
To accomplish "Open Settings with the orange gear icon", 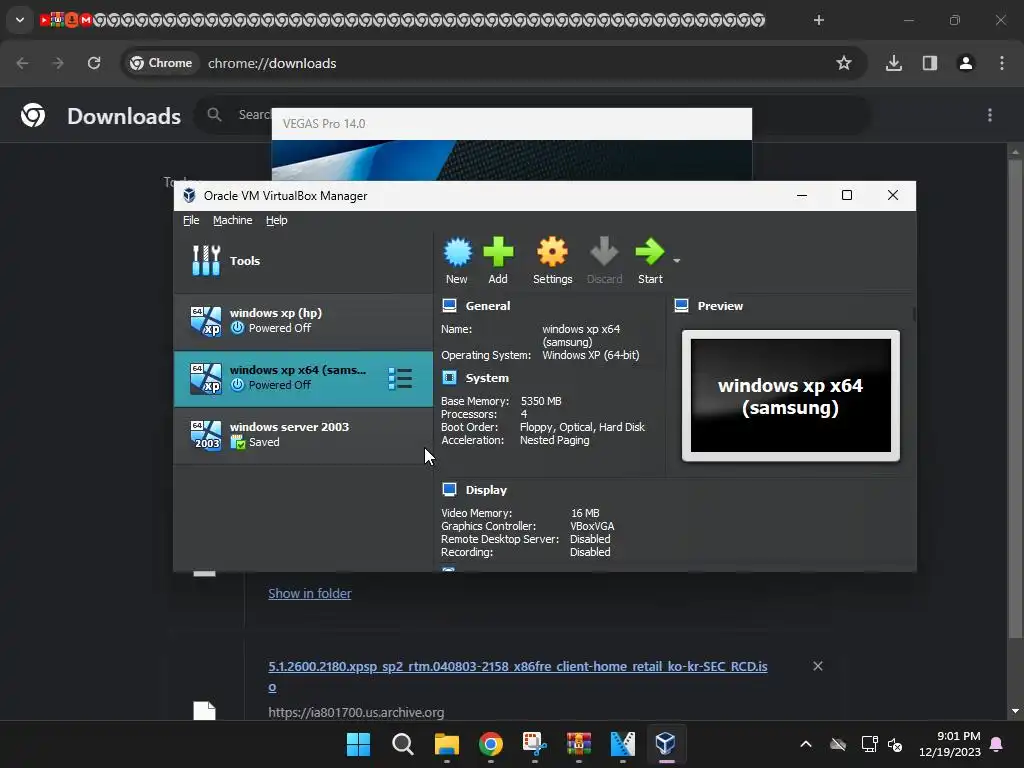I will point(552,252).
